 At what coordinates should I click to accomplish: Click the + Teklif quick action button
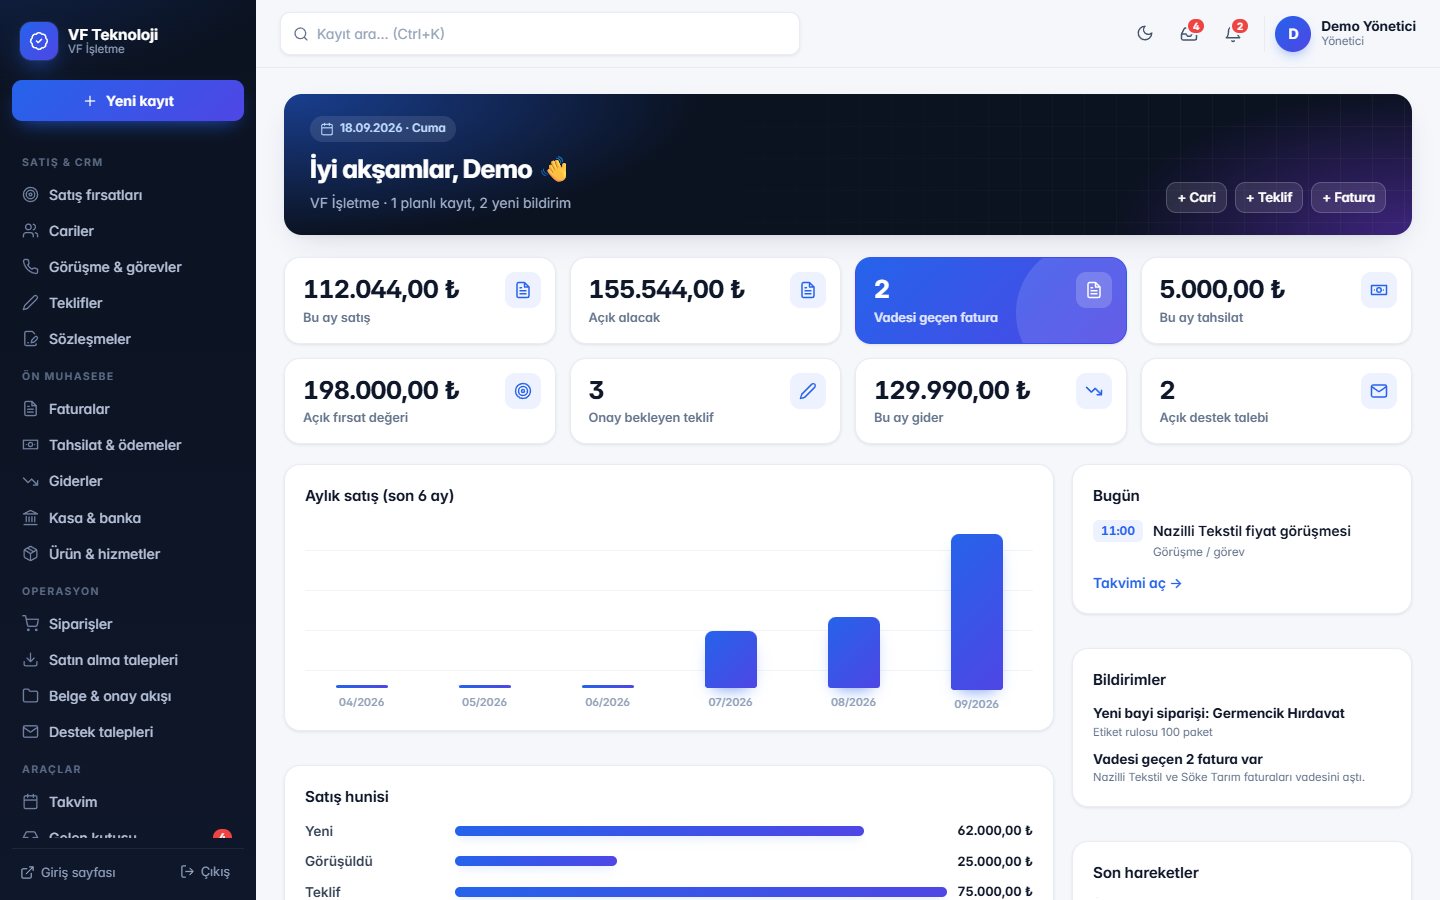pyautogui.click(x=1269, y=197)
